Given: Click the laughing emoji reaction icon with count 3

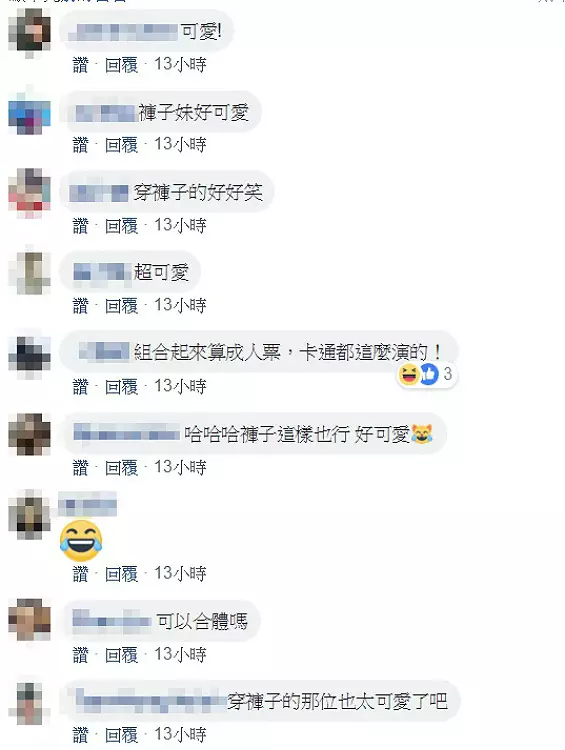Looking at the screenshot, I should [x=409, y=375].
